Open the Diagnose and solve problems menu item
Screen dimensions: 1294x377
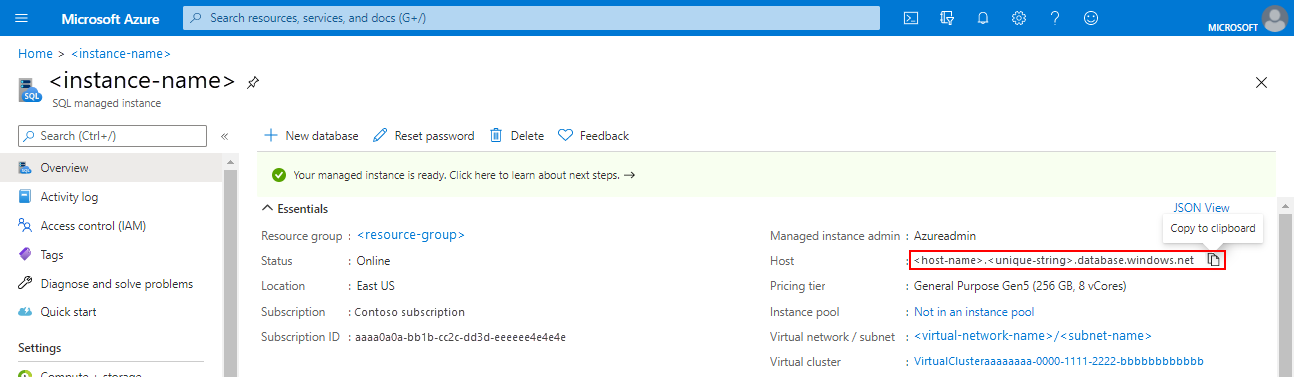[110, 284]
